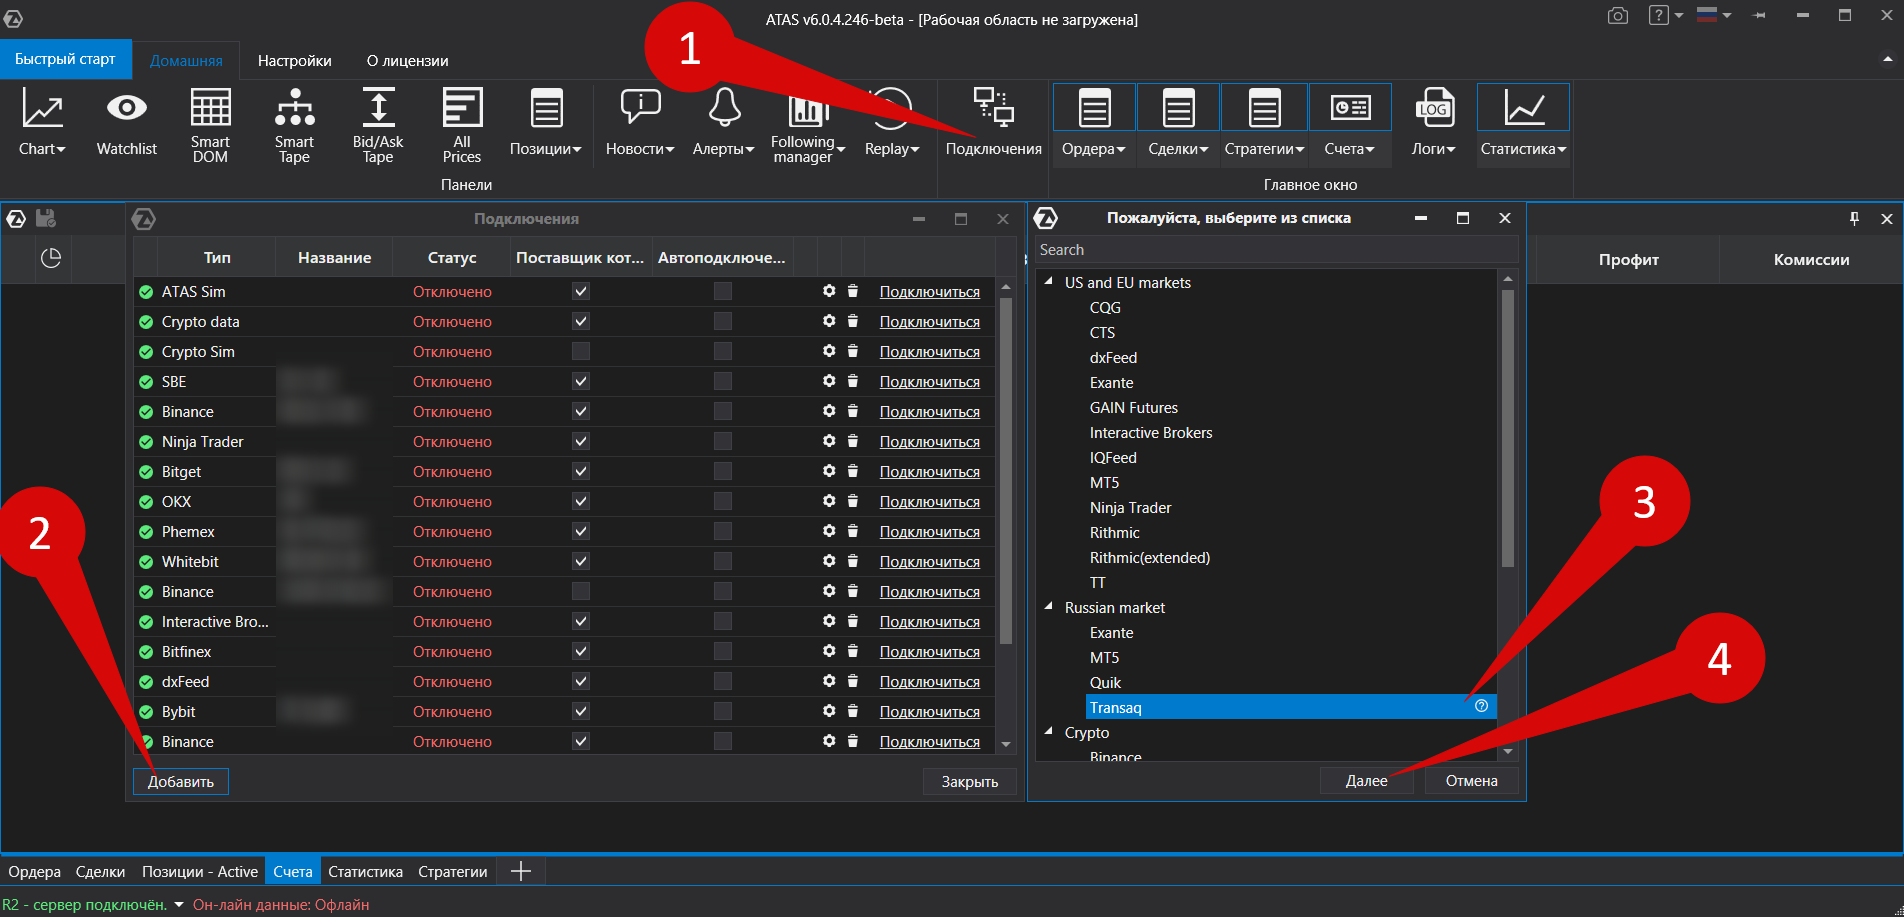1904x917 pixels.
Task: Click the connections list vertical scrollbar
Action: pos(1006,470)
